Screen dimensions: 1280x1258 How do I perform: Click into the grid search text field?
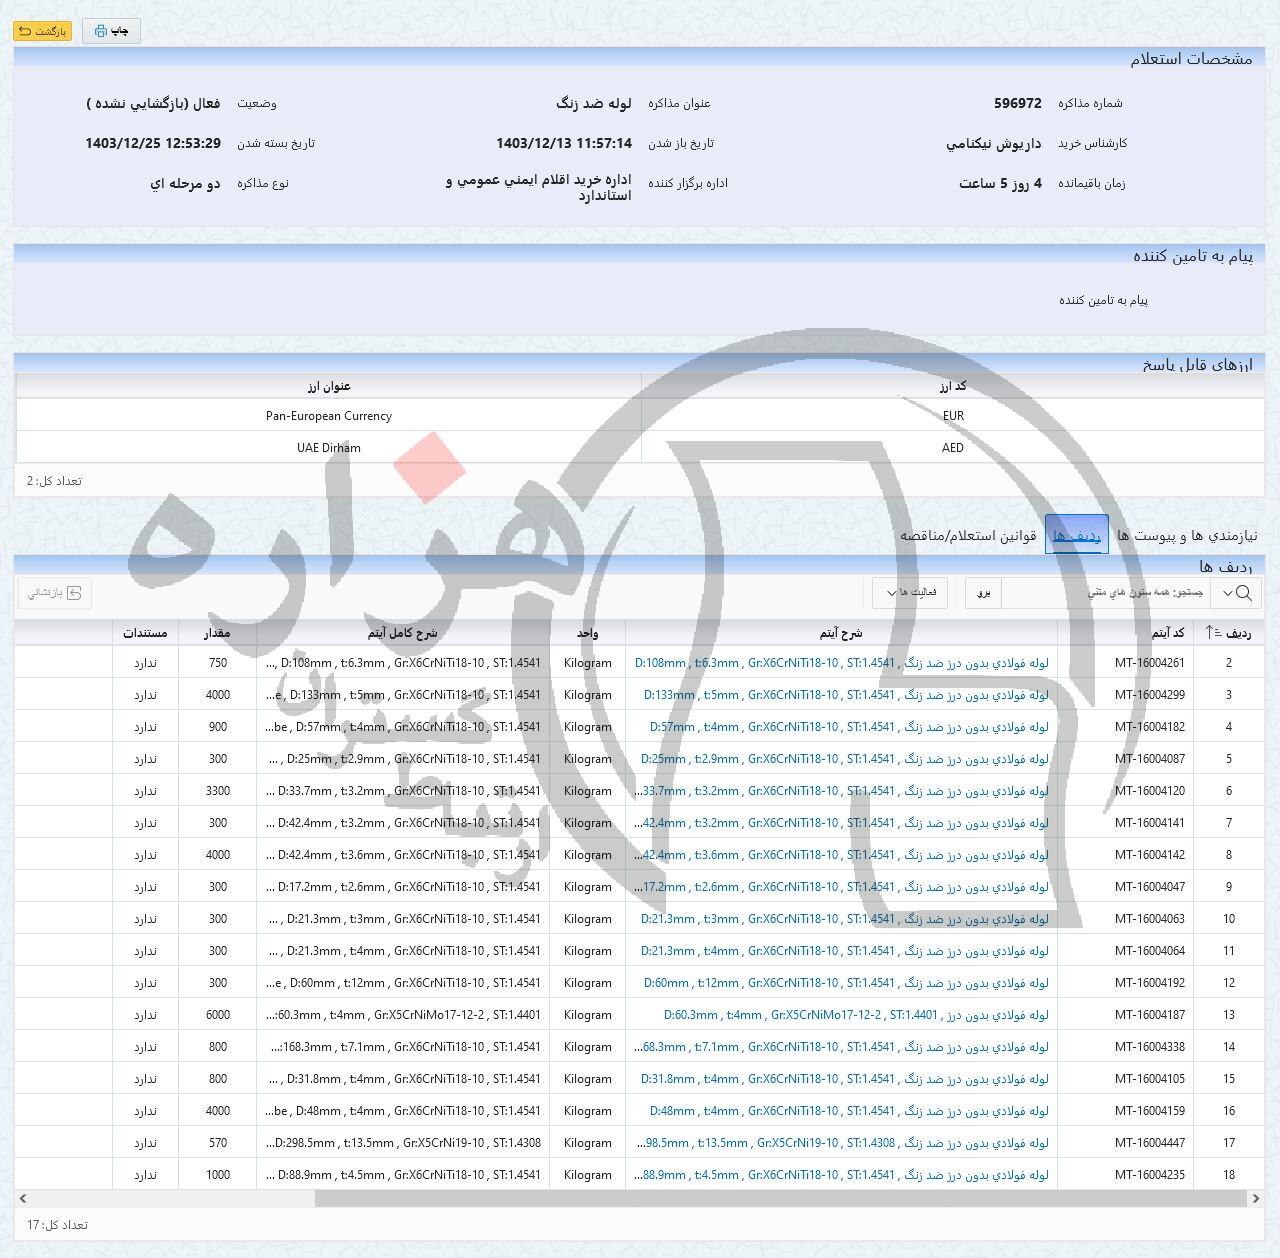point(1105,593)
